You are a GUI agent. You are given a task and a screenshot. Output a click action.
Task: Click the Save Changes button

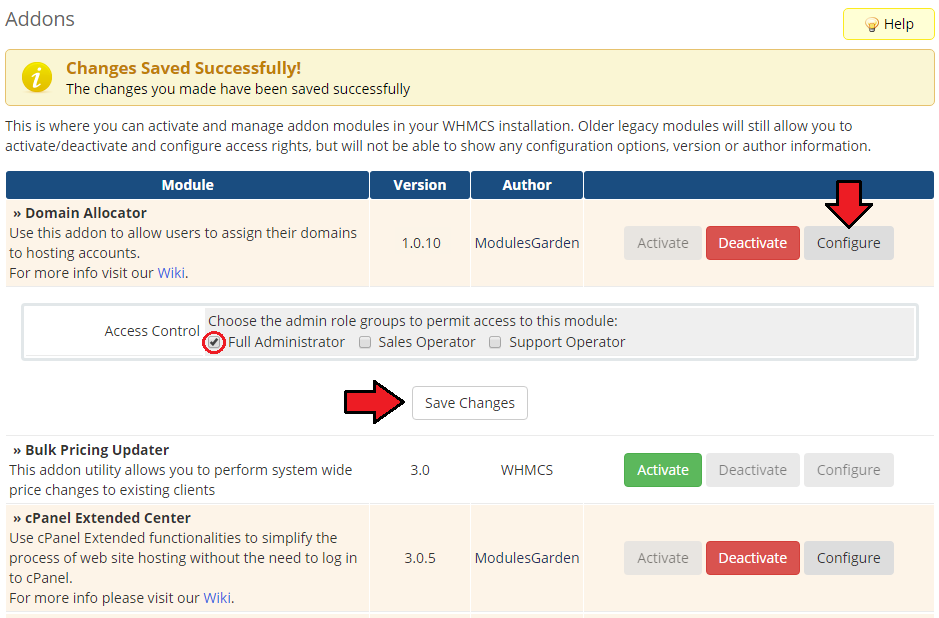pyautogui.click(x=470, y=403)
